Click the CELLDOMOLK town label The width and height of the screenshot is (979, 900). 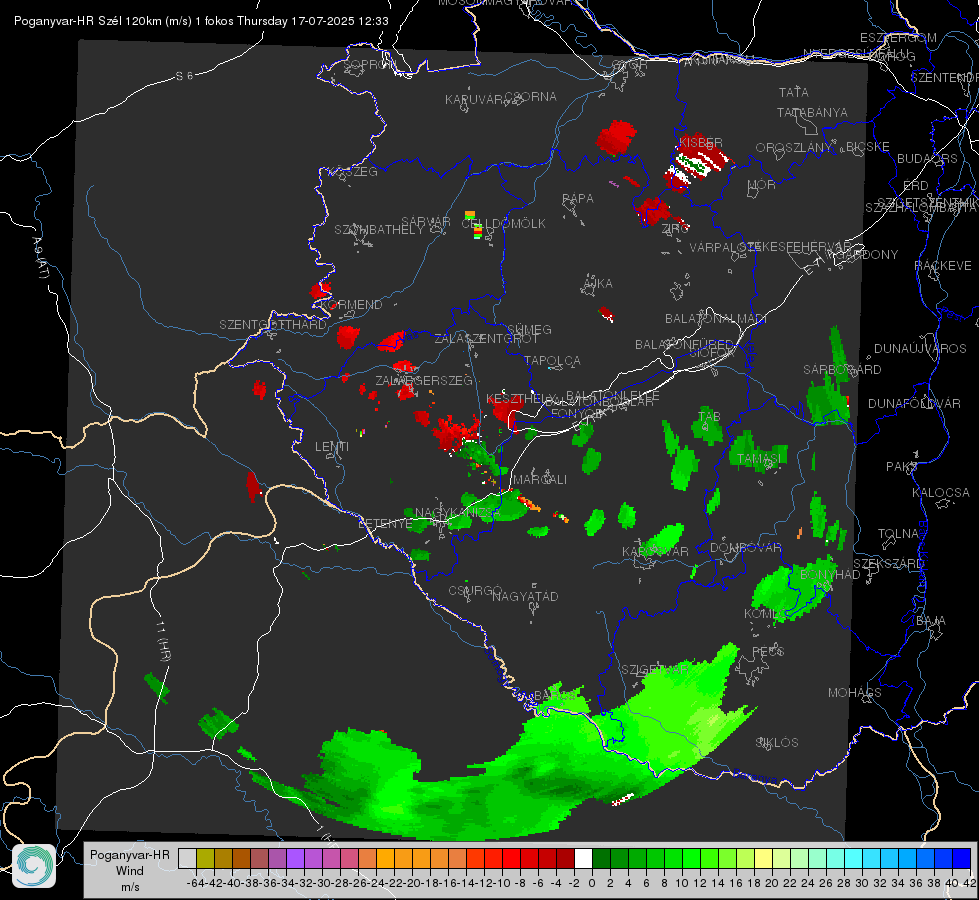tap(504, 224)
